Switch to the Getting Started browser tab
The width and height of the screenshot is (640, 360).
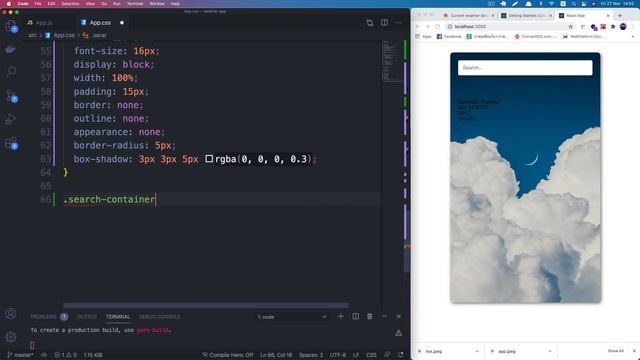(527, 16)
